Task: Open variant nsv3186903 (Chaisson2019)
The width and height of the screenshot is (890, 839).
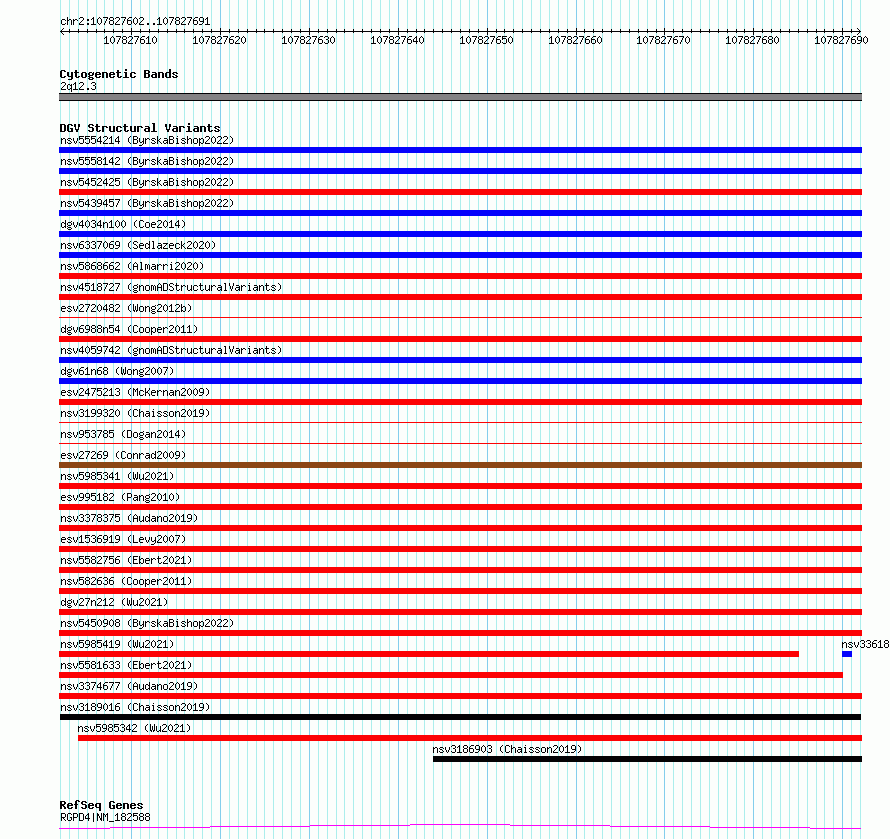Action: point(507,749)
